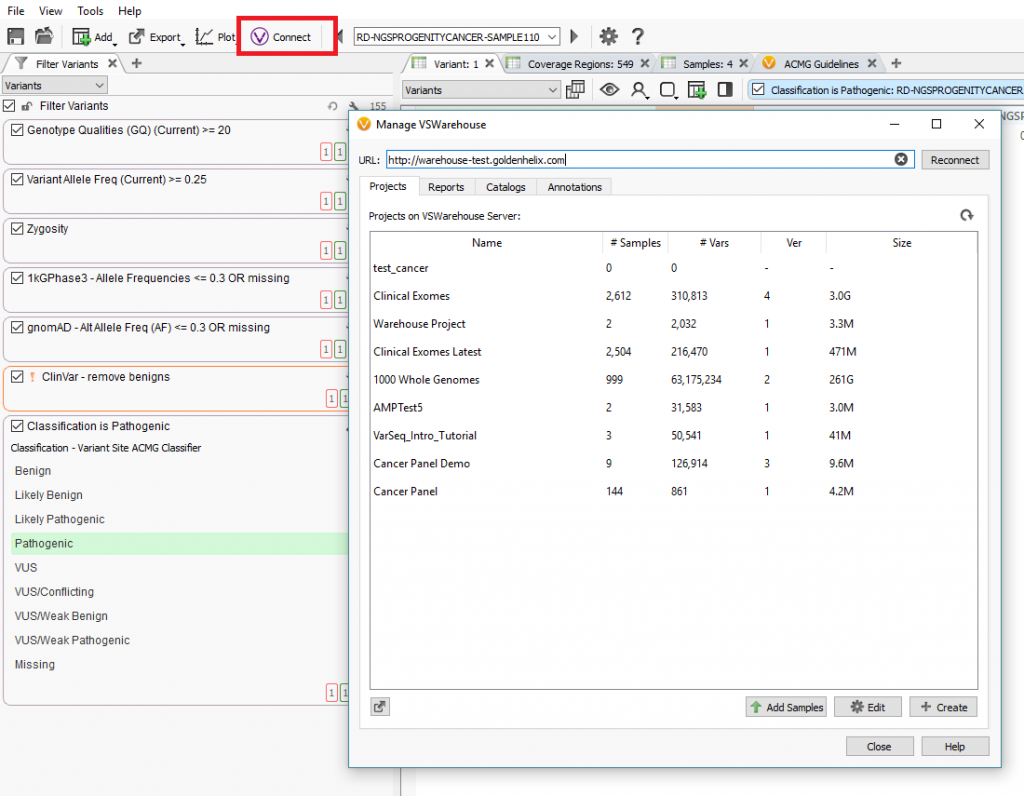Click the Help question mark icon

pyautogui.click(x=637, y=36)
